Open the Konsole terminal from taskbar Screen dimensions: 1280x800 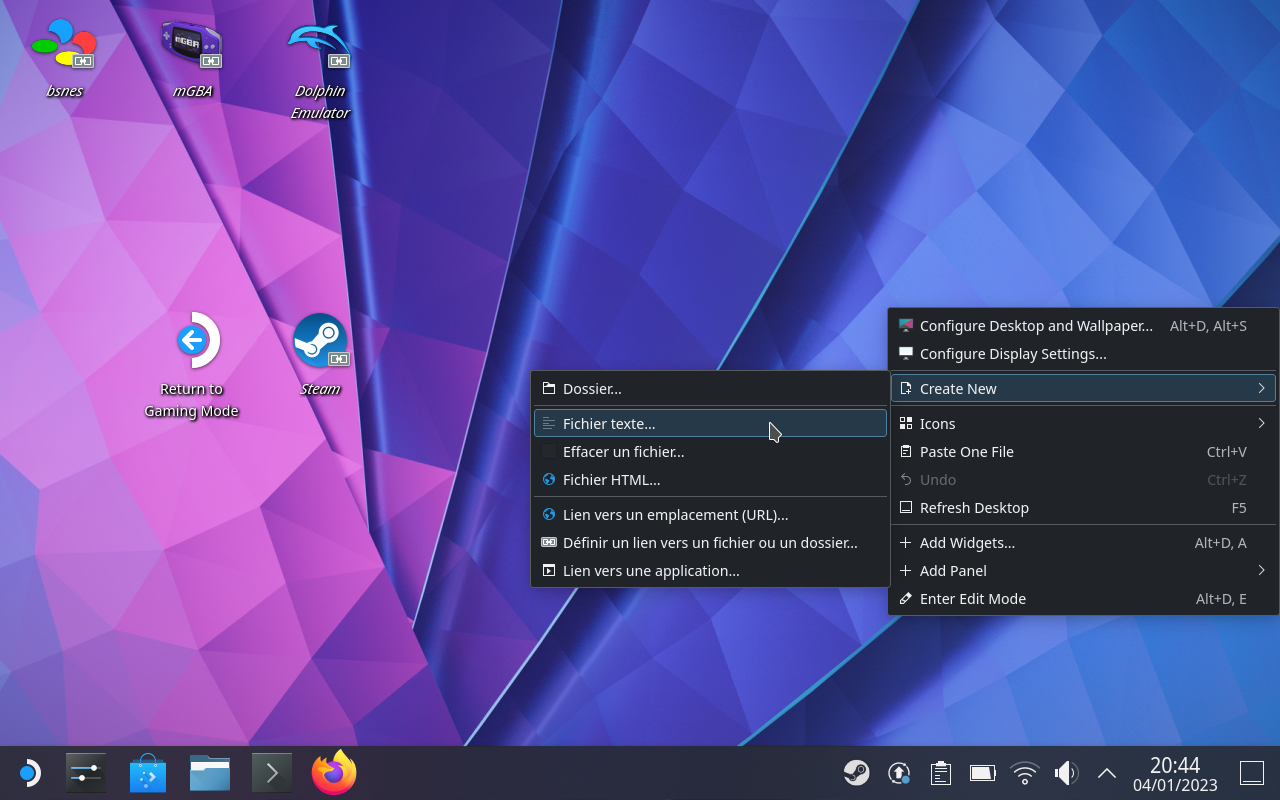tap(271, 773)
